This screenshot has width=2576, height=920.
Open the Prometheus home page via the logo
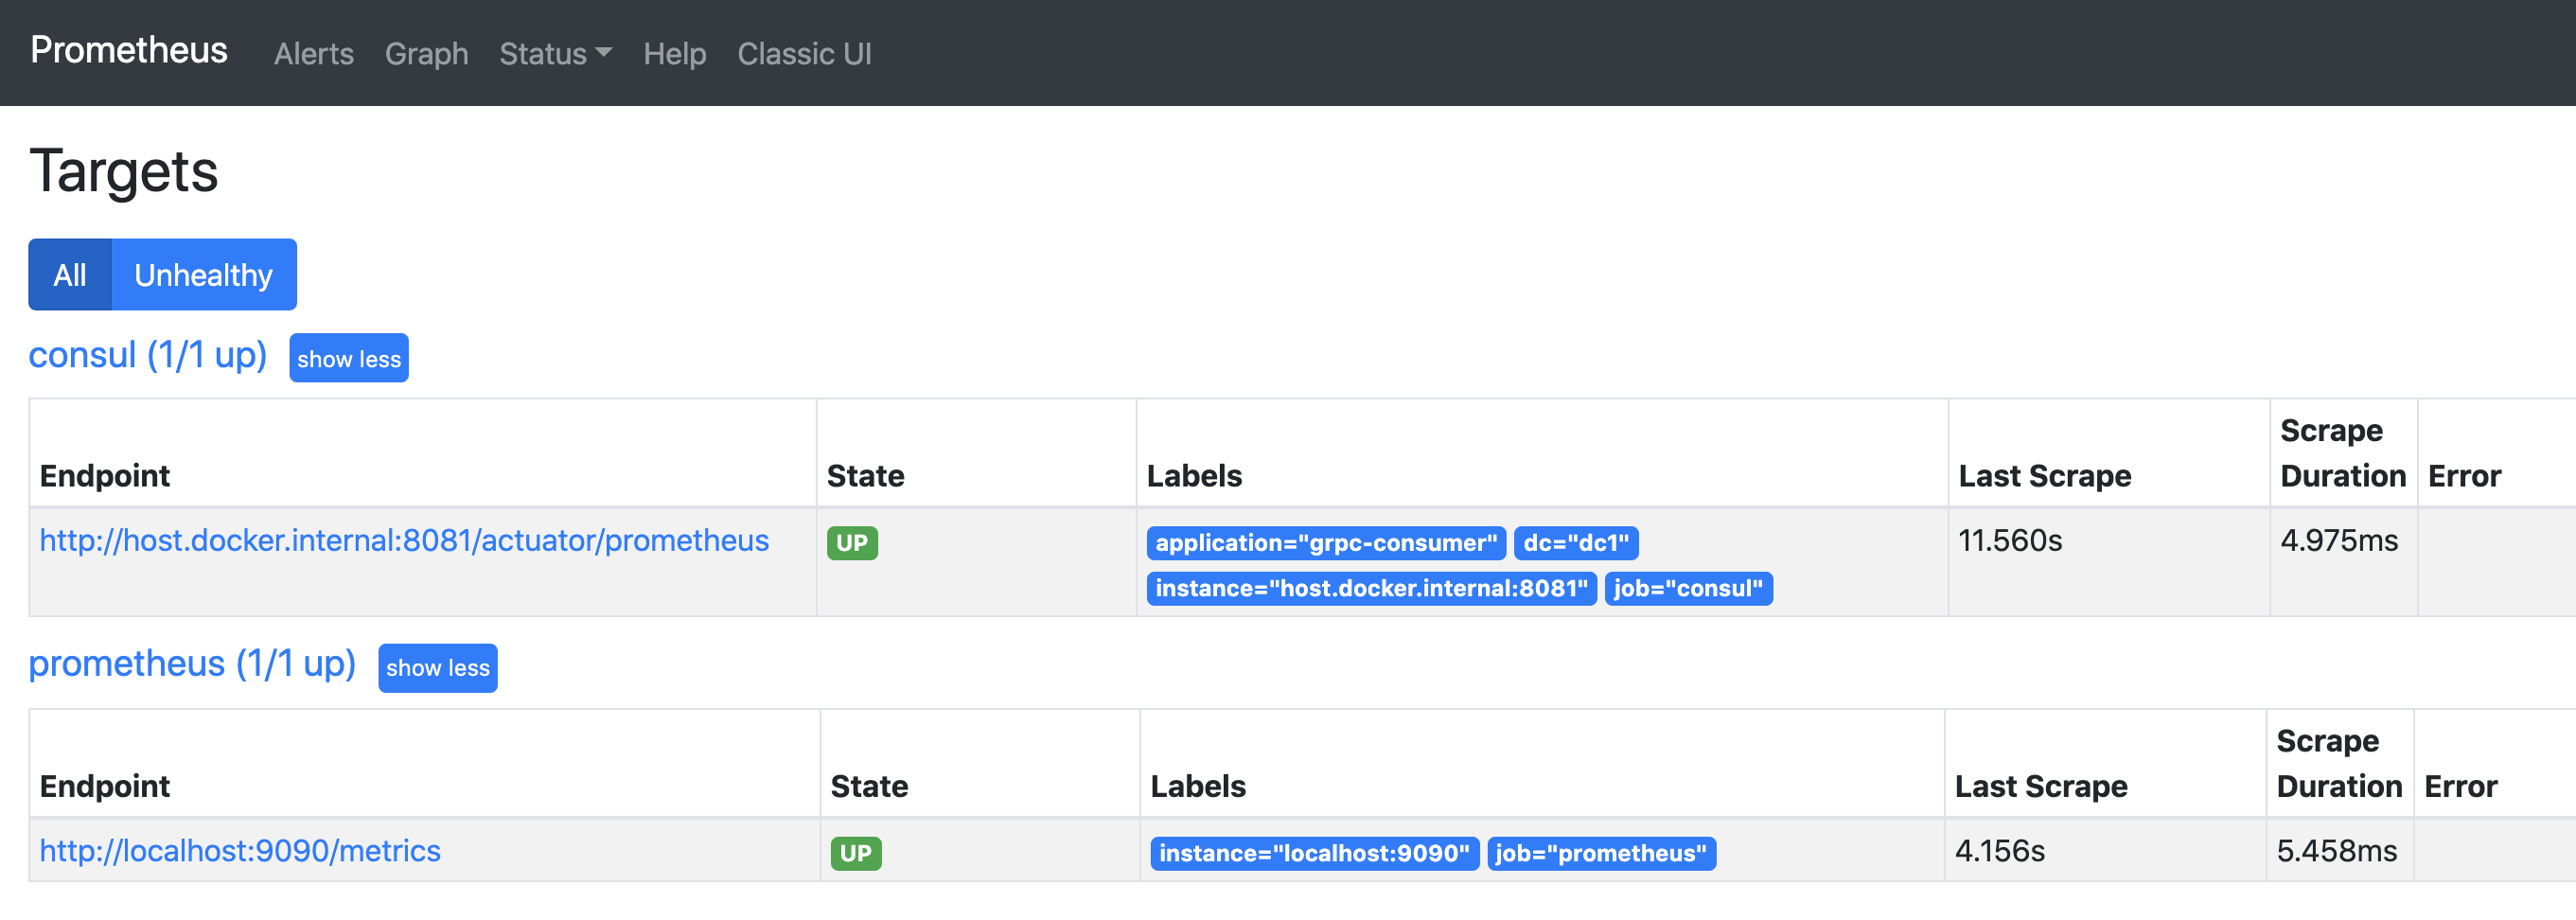(128, 50)
